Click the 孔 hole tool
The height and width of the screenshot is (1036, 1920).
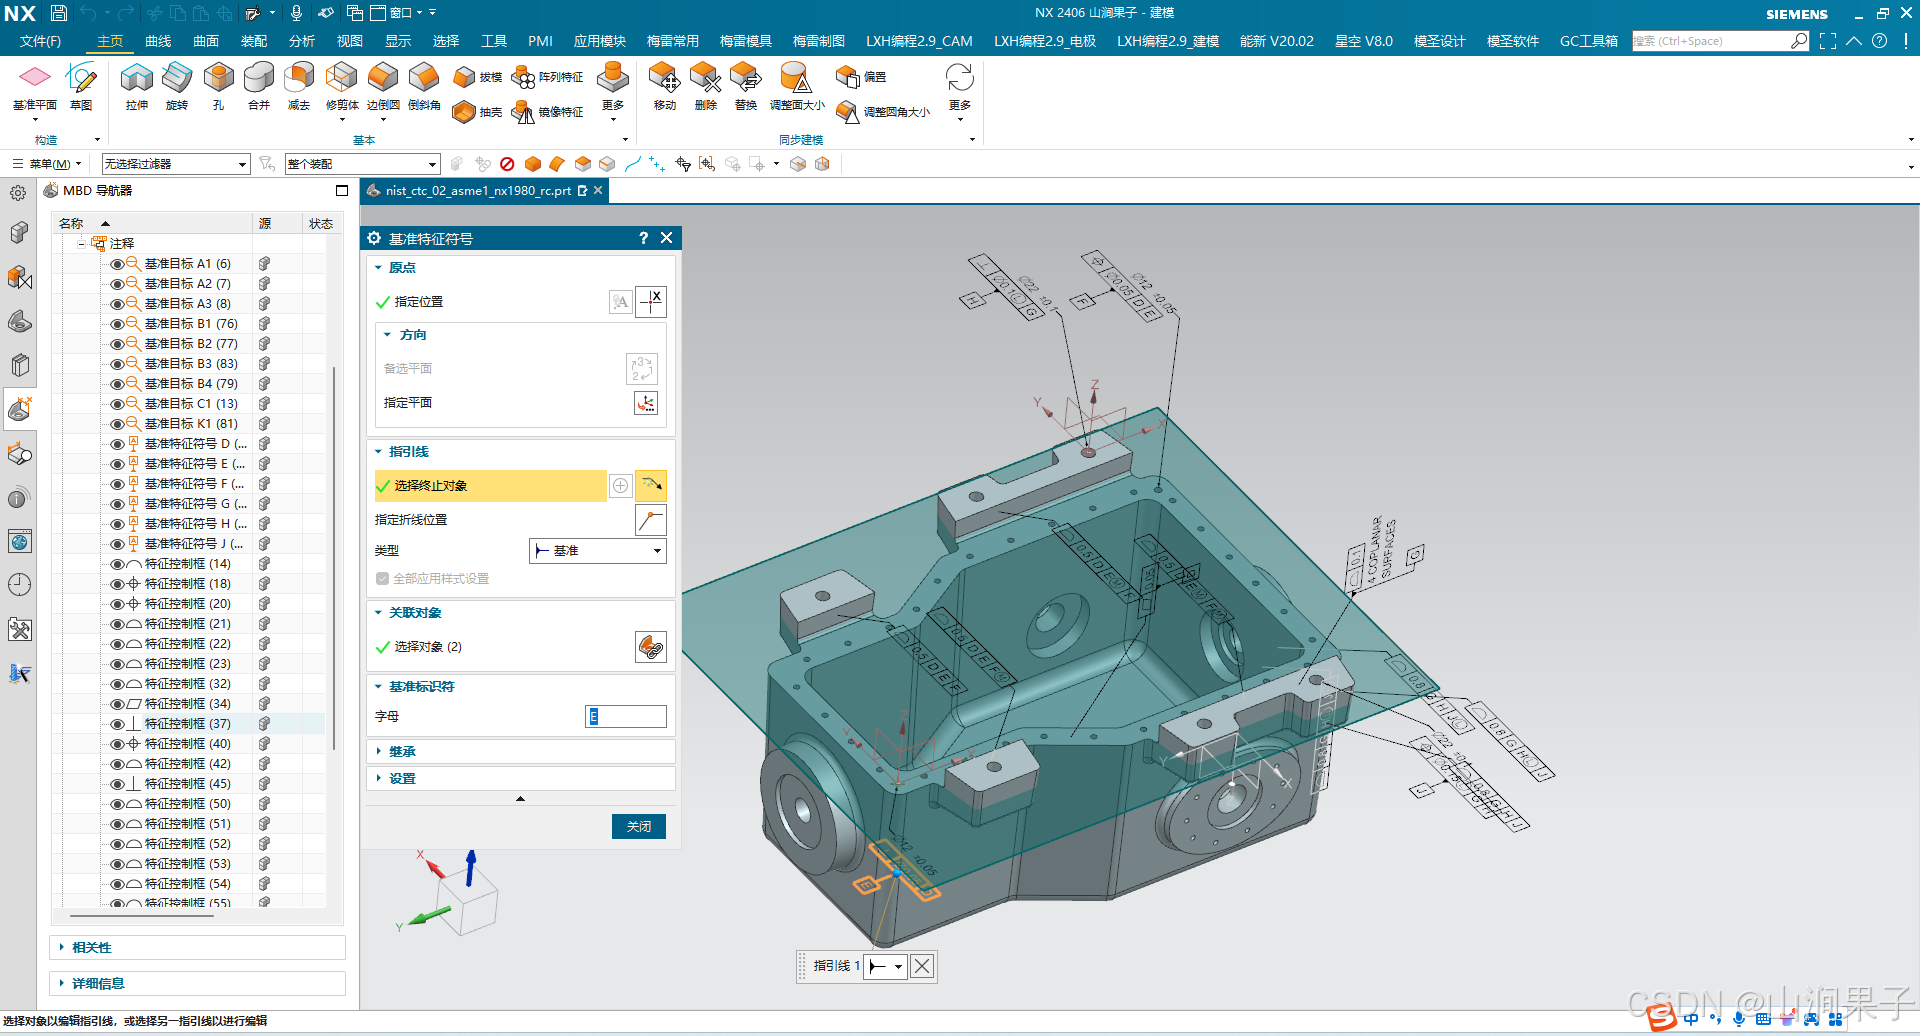coord(218,86)
